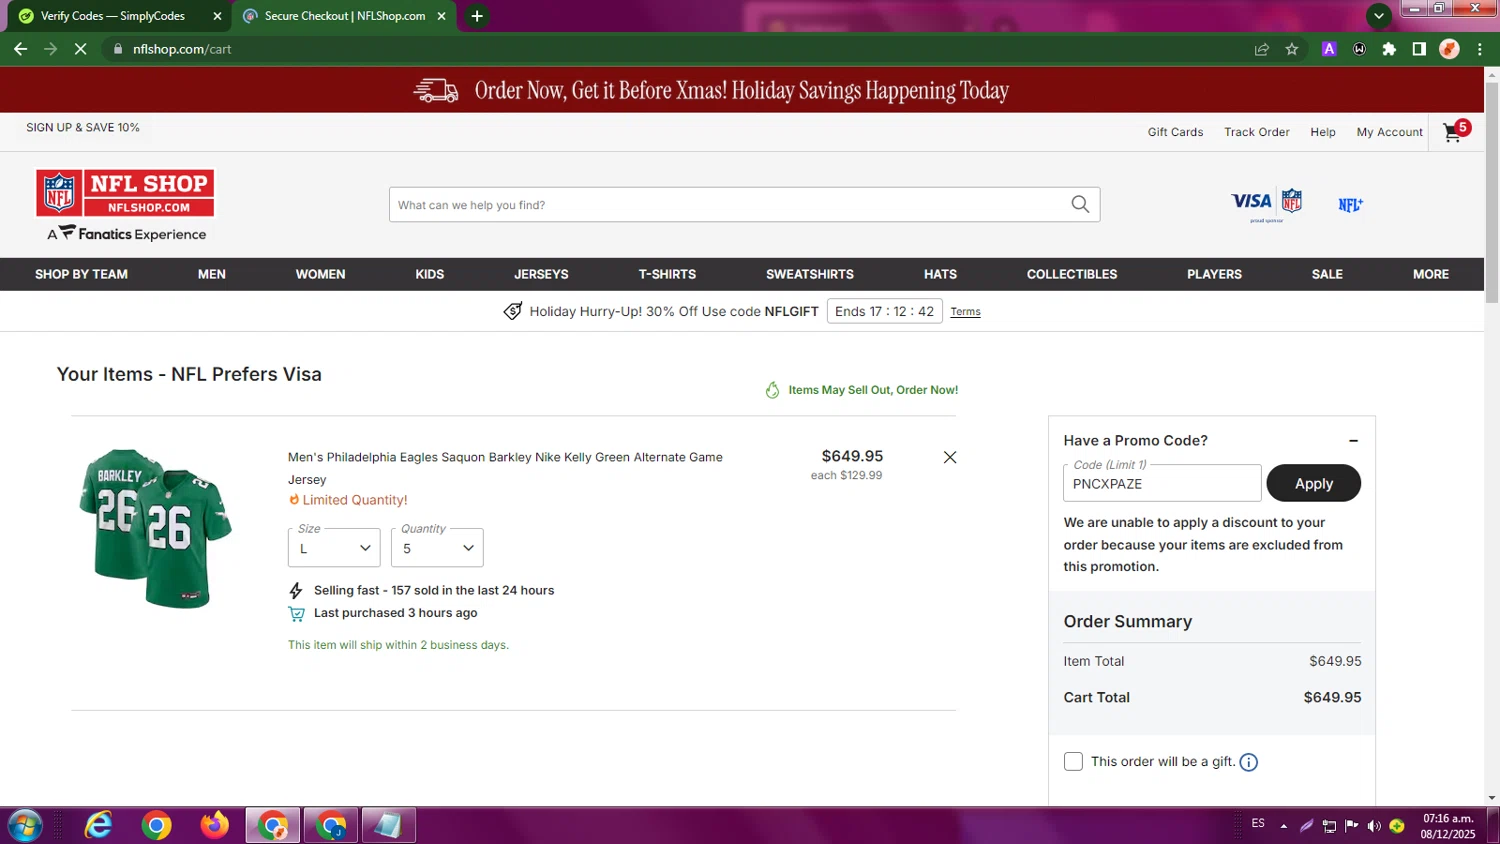Image resolution: width=1500 pixels, height=844 pixels.
Task: Toggle the browser side panel icon
Action: click(1419, 49)
